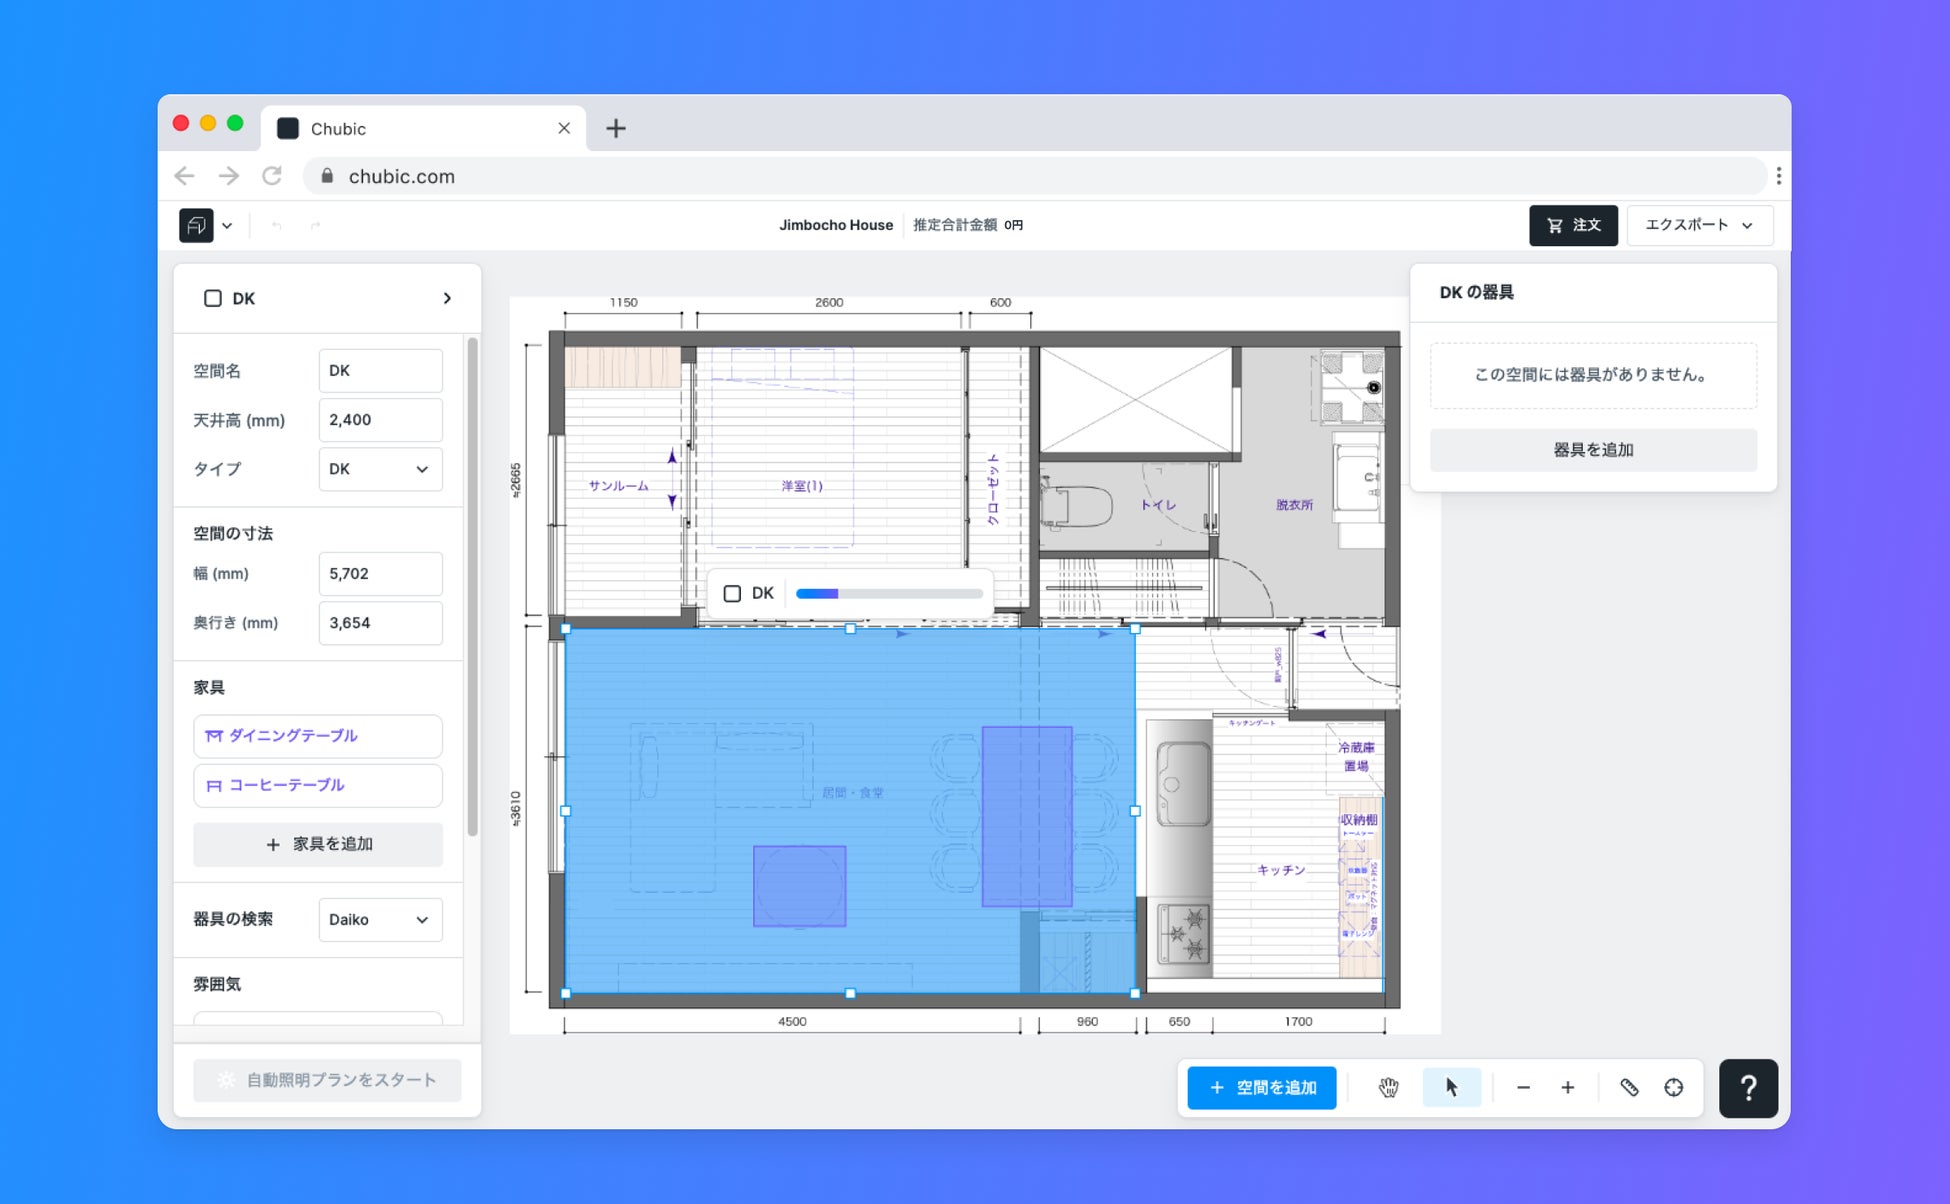Expand the DK panel chevron arrow

(x=447, y=298)
